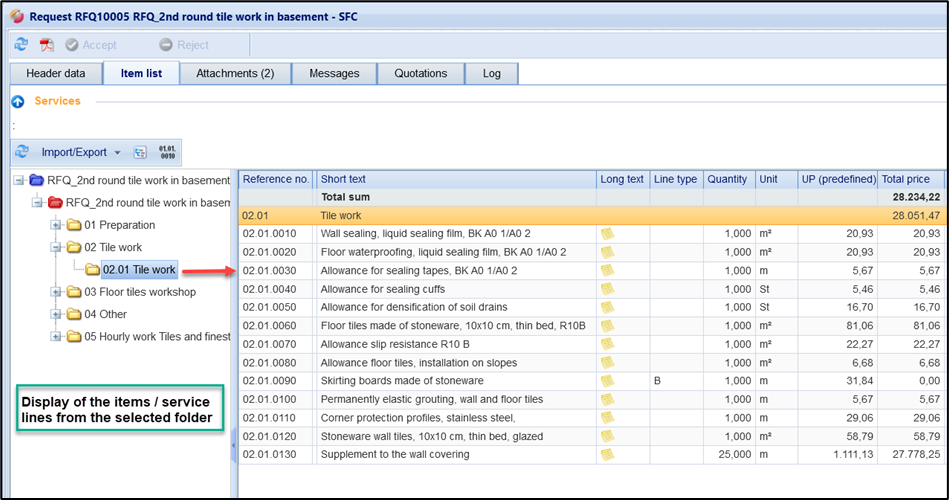The height and width of the screenshot is (500, 949).
Task: Expand the 03 Floor tiles workshop folder
Action: click(x=56, y=292)
